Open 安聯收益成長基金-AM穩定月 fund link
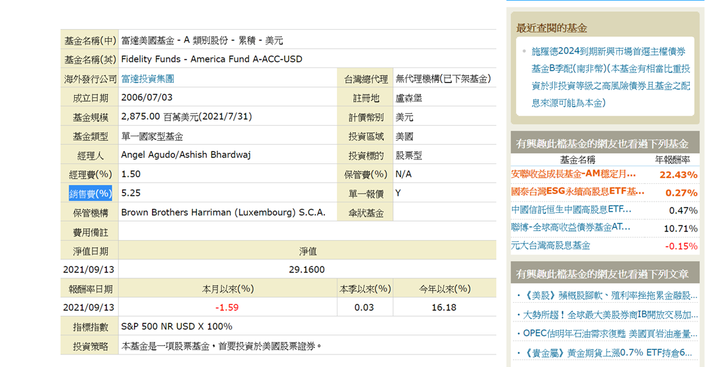This screenshot has width=720, height=367. pyautogui.click(x=574, y=174)
